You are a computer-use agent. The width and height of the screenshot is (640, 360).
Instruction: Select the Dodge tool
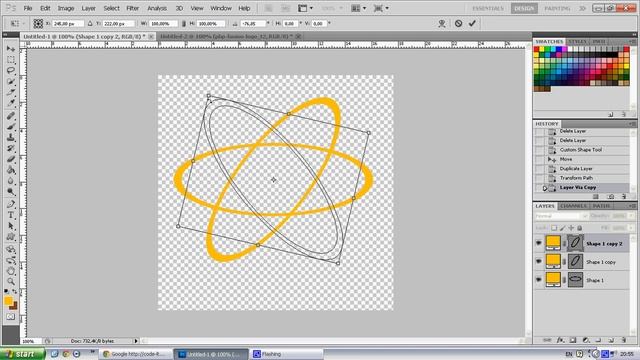click(11, 191)
